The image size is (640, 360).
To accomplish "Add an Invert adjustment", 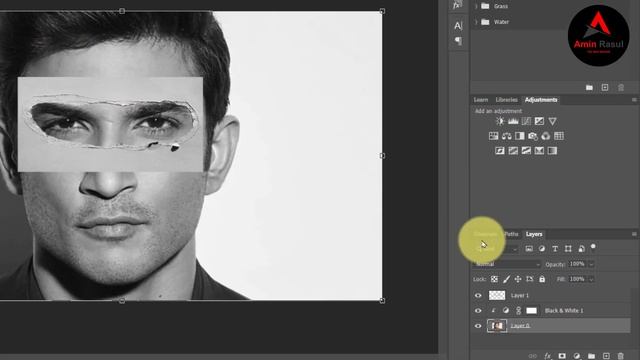I will click(500, 151).
